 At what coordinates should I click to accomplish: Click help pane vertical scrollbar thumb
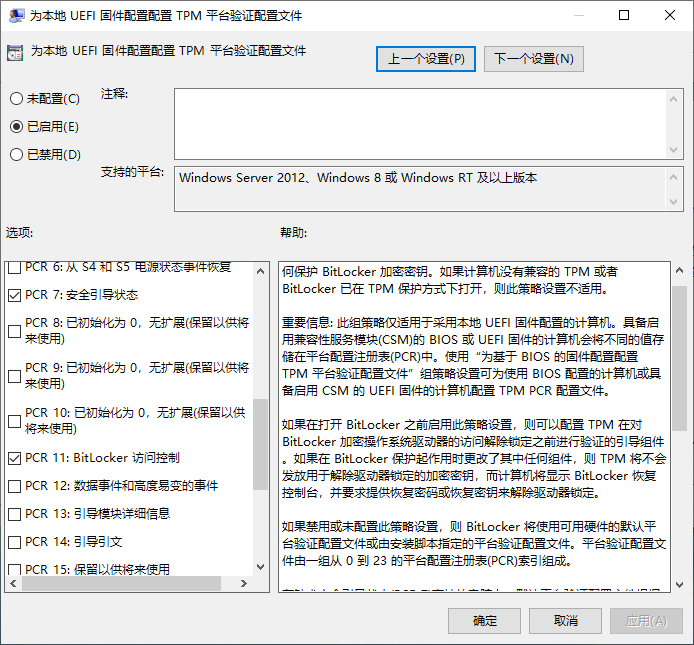679,359
